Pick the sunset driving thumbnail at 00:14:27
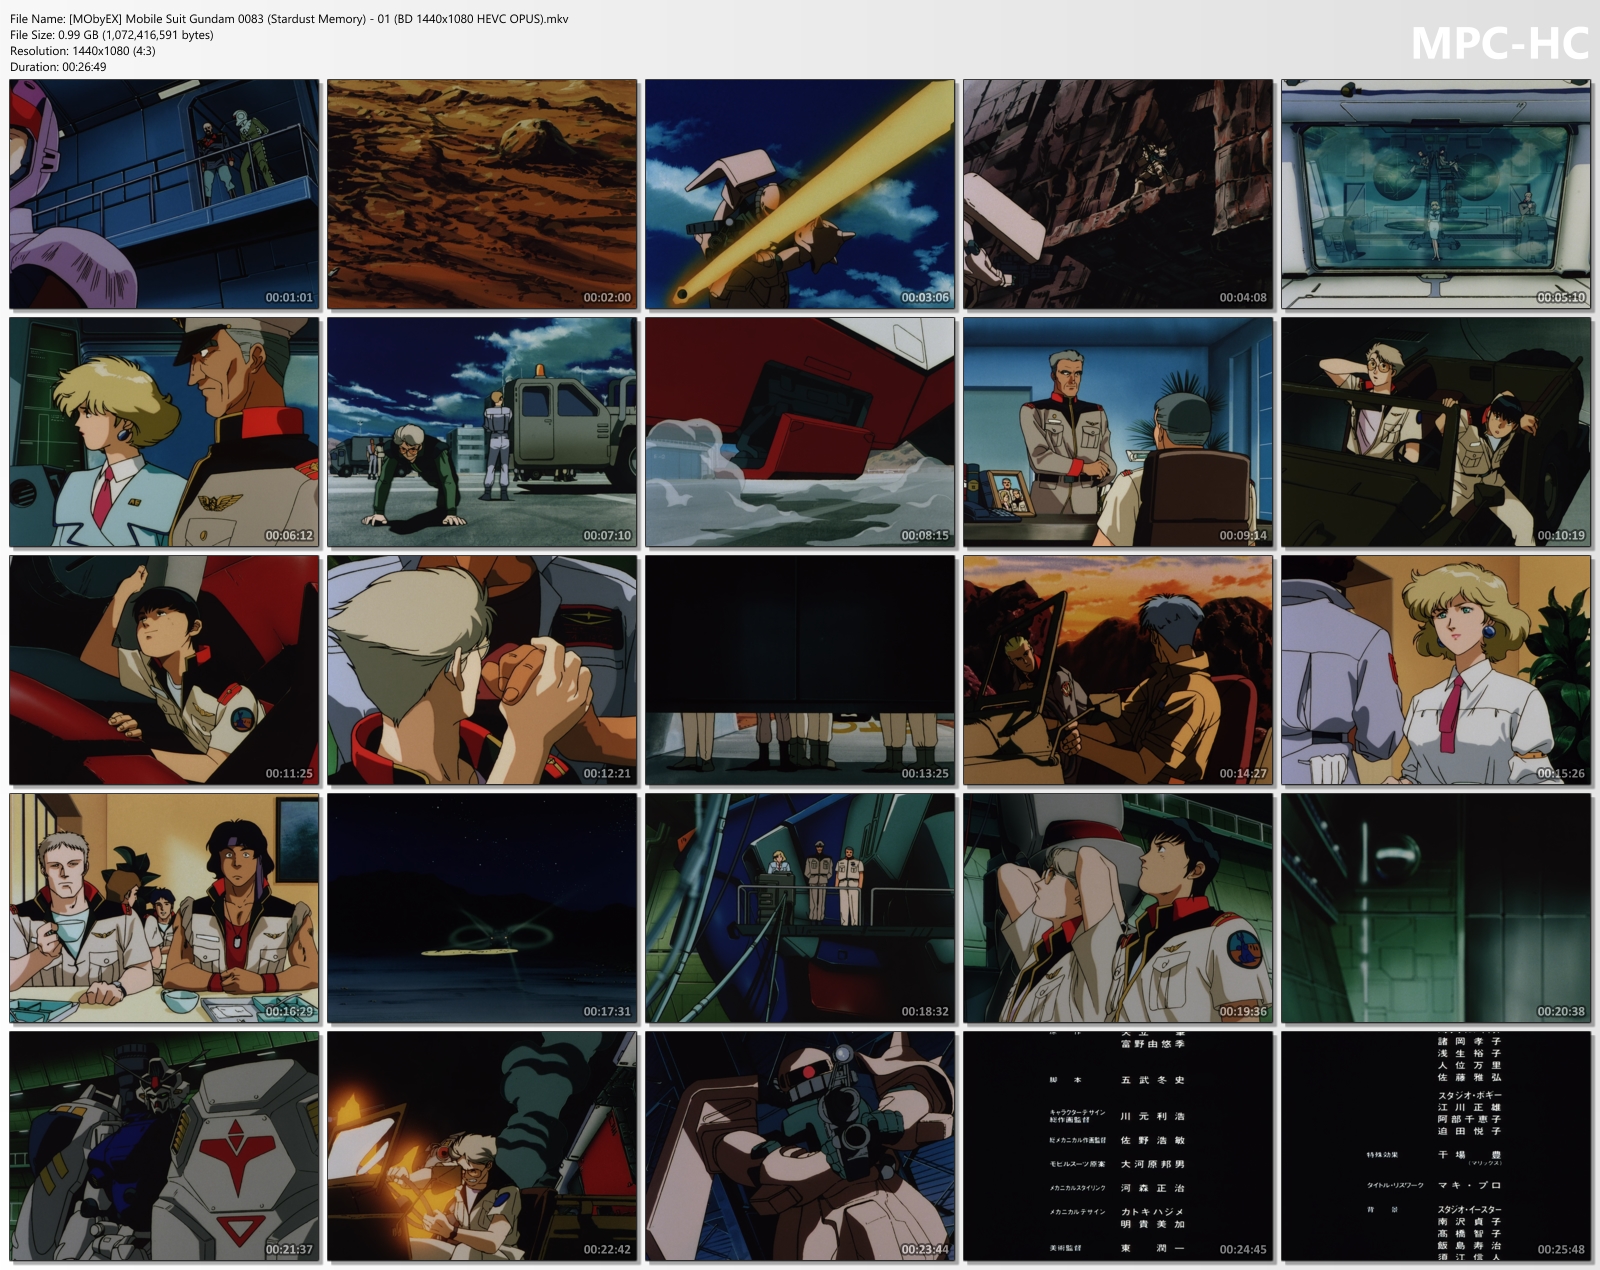1600x1270 pixels. point(1118,670)
